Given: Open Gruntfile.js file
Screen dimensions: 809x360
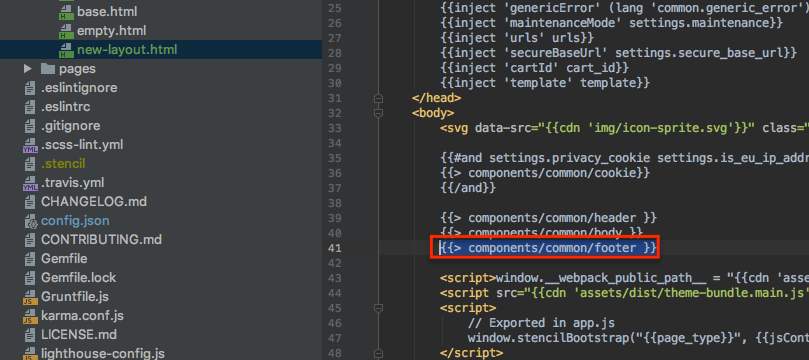Looking at the screenshot, I should pos(75,297).
